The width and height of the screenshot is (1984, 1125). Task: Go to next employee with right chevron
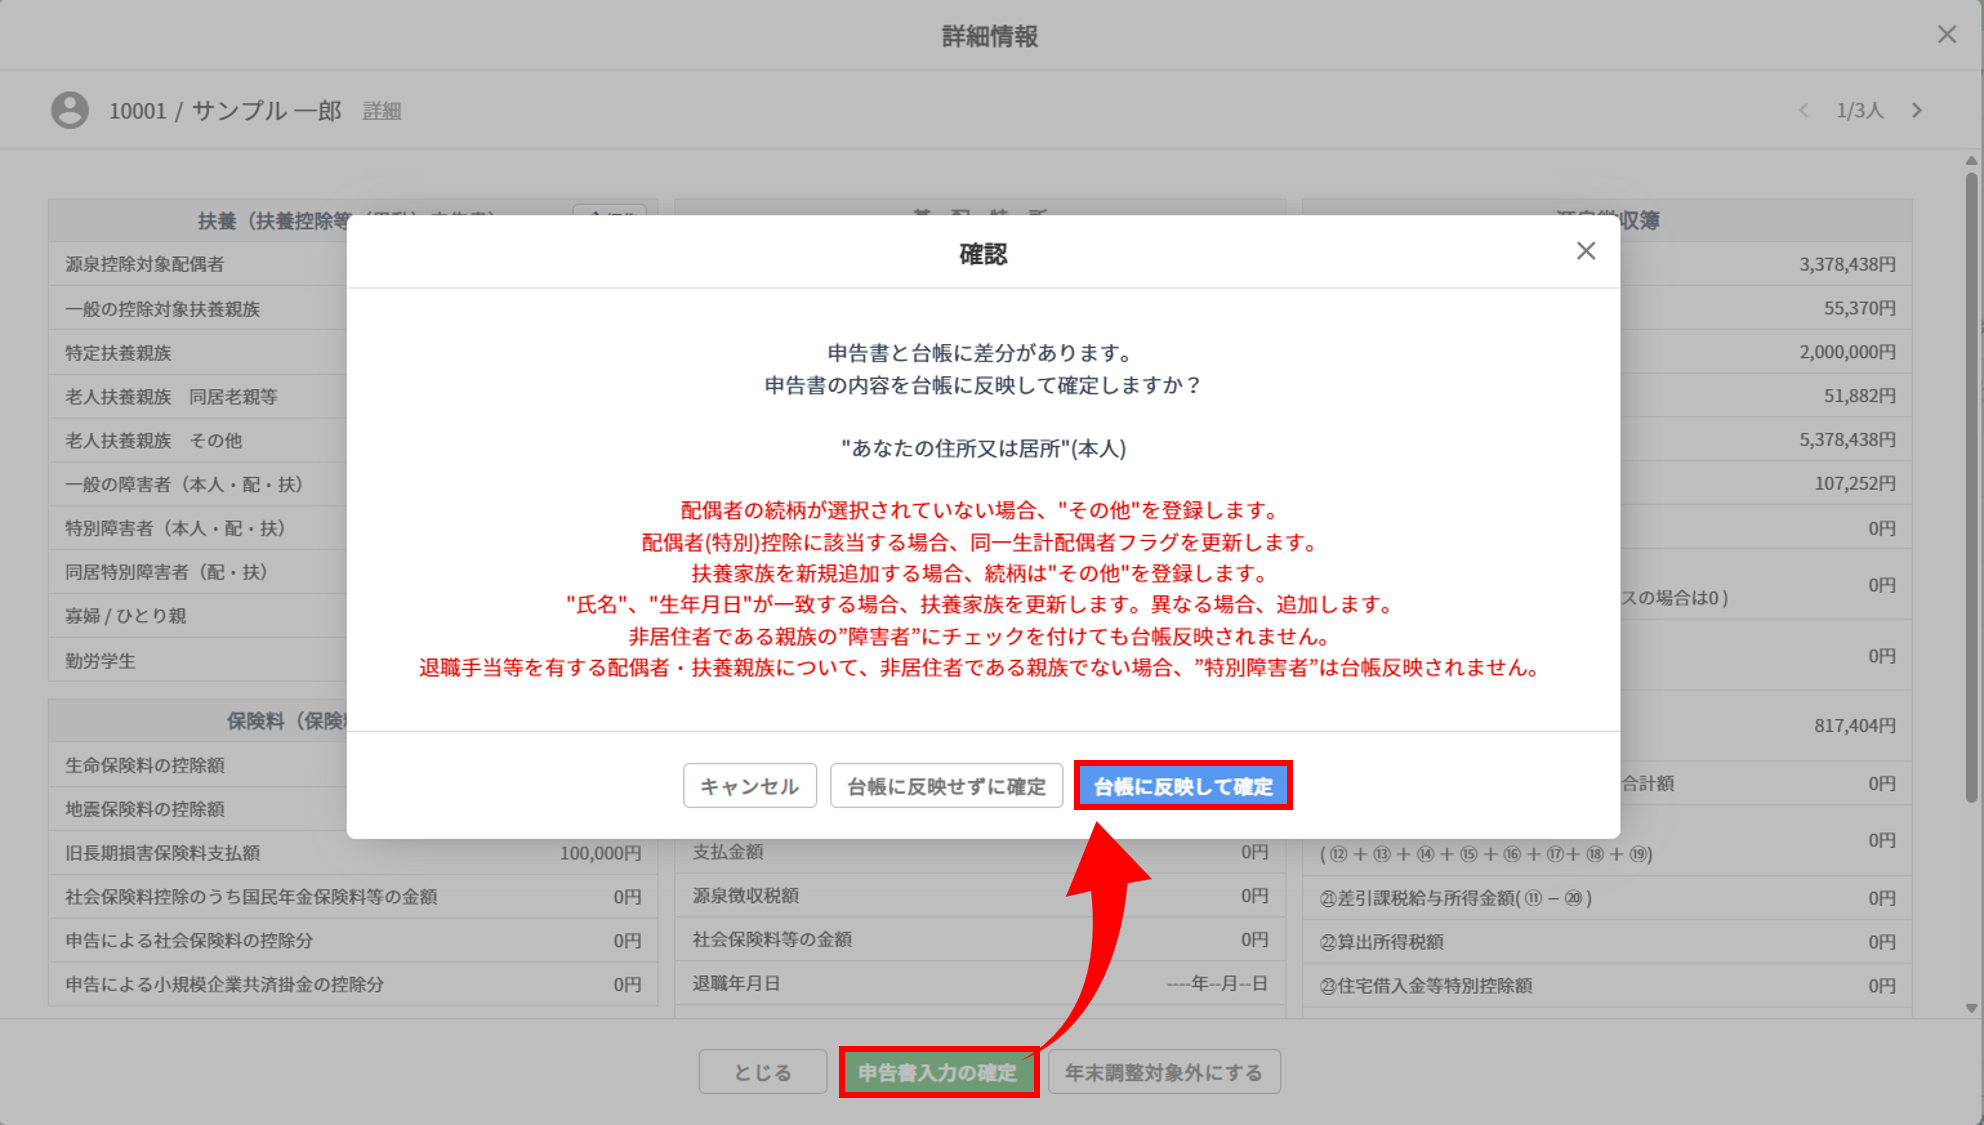click(1917, 110)
